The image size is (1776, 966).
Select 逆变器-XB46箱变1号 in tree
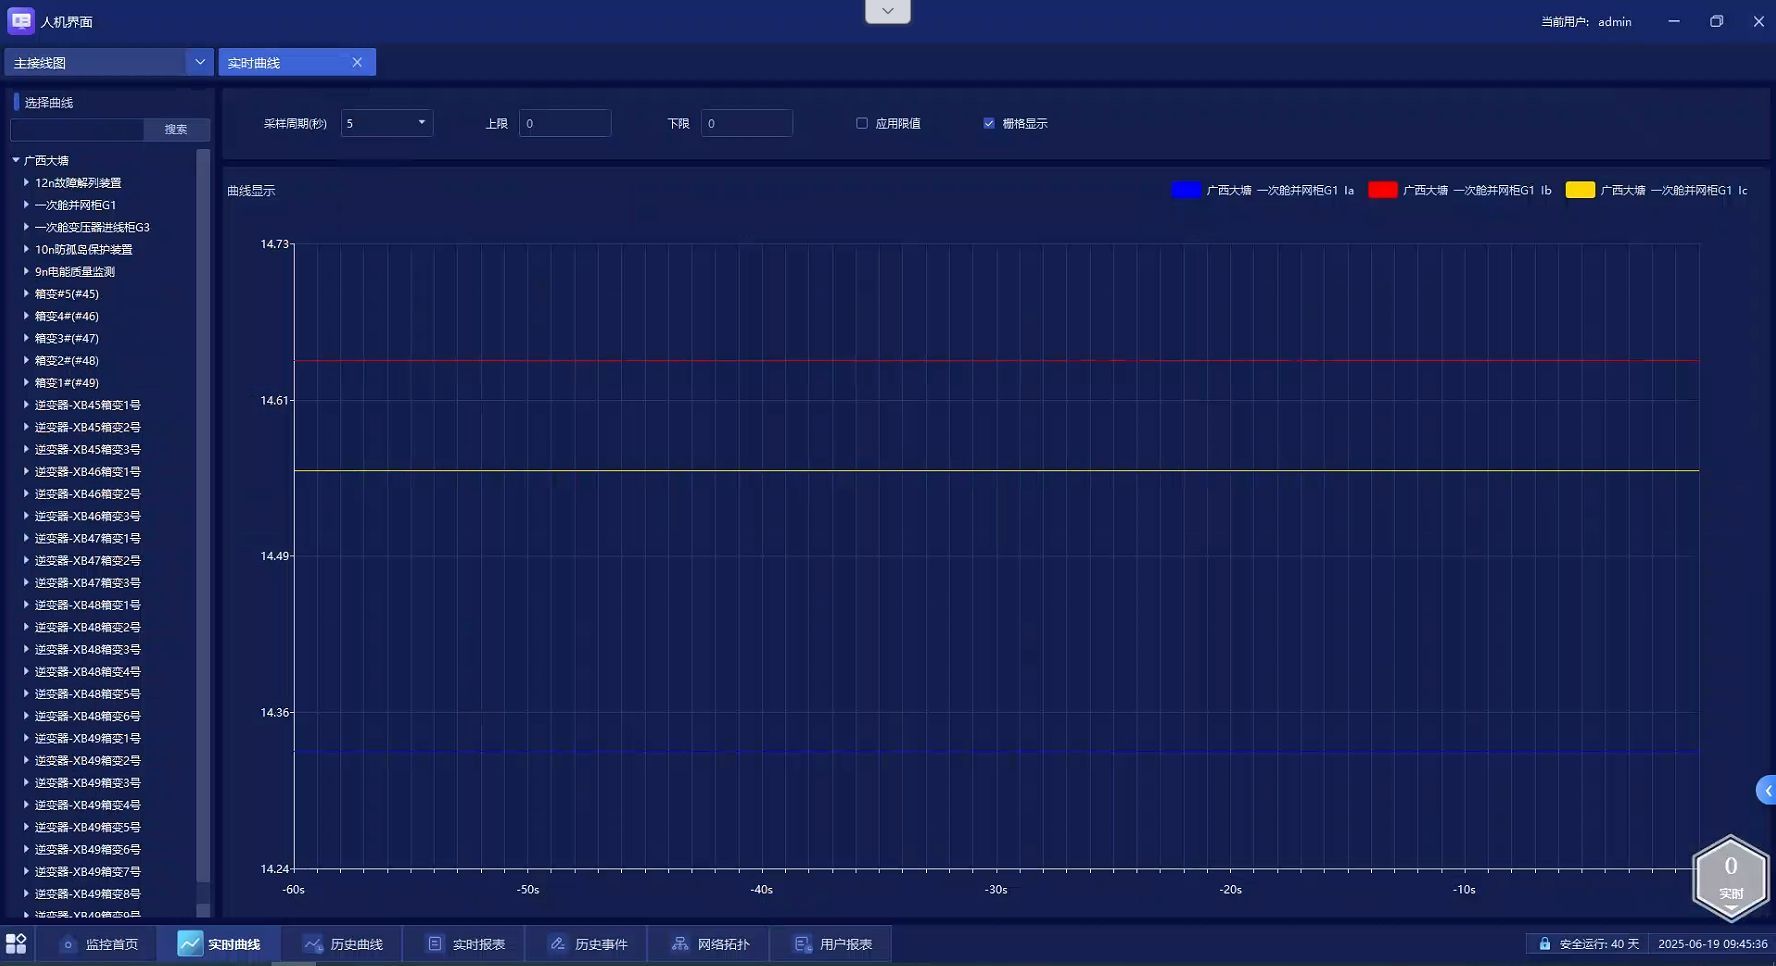click(88, 472)
